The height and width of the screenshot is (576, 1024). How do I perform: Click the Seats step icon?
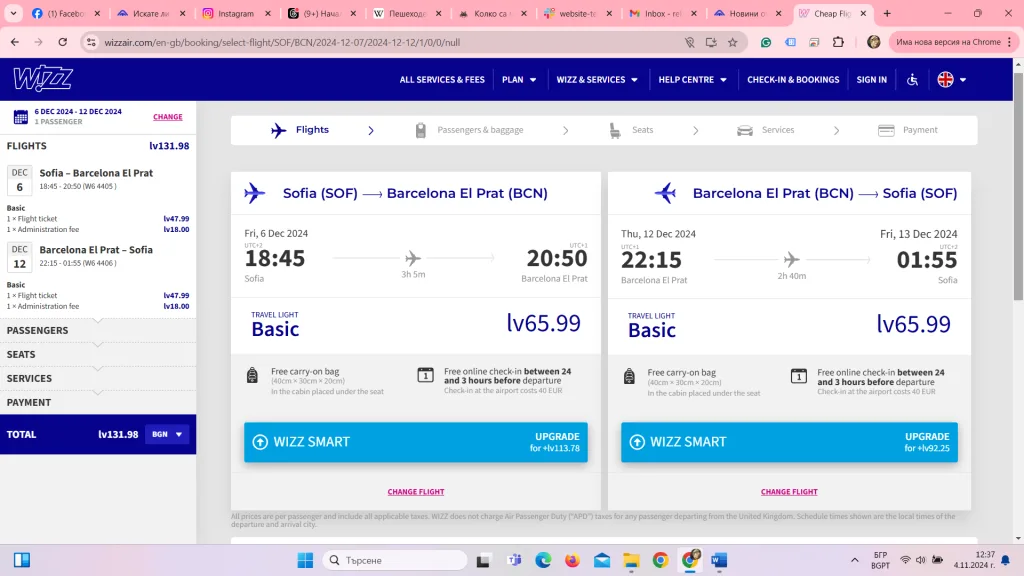(615, 131)
